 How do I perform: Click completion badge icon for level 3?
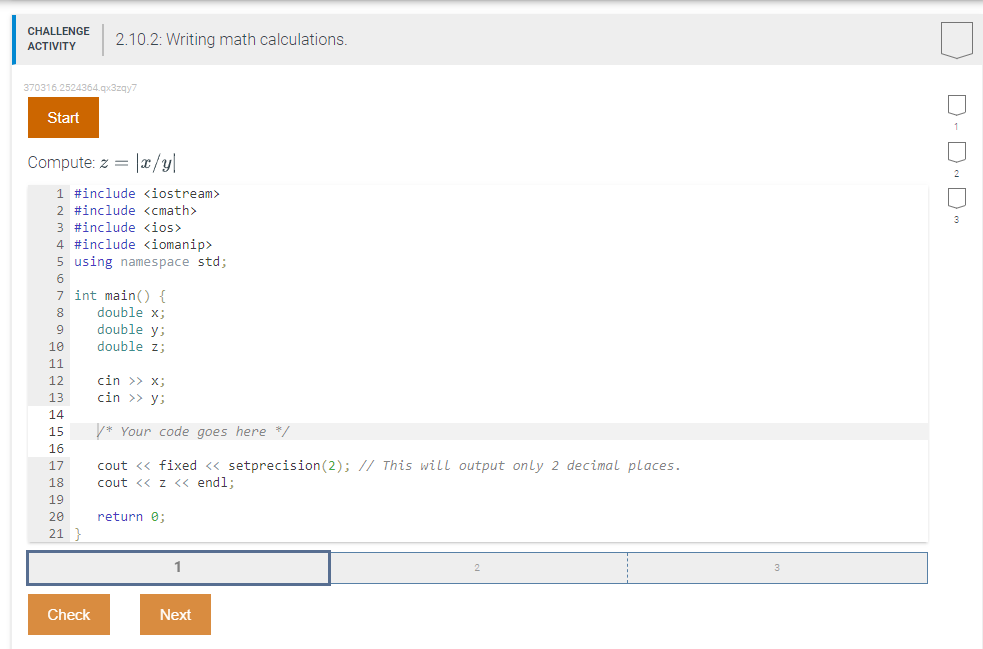957,198
